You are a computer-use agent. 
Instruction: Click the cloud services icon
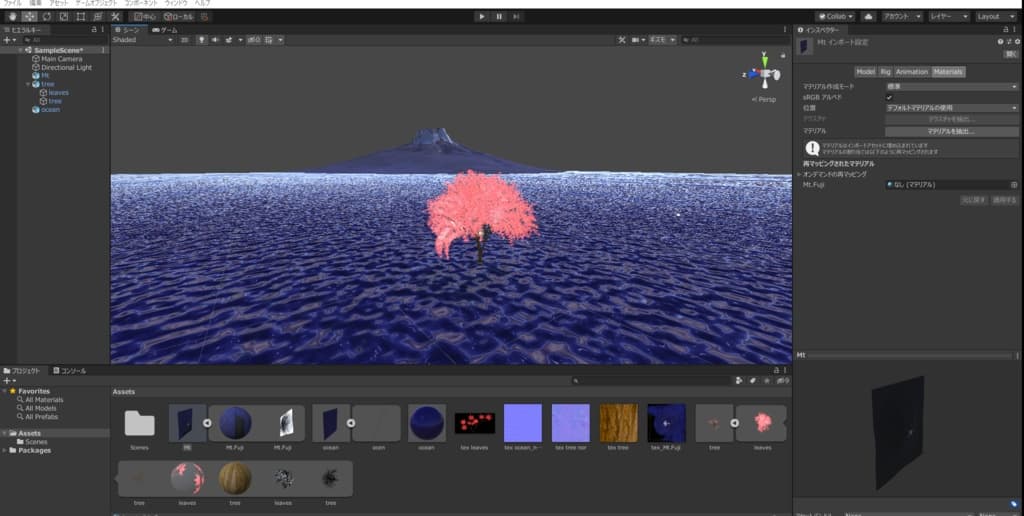(868, 17)
